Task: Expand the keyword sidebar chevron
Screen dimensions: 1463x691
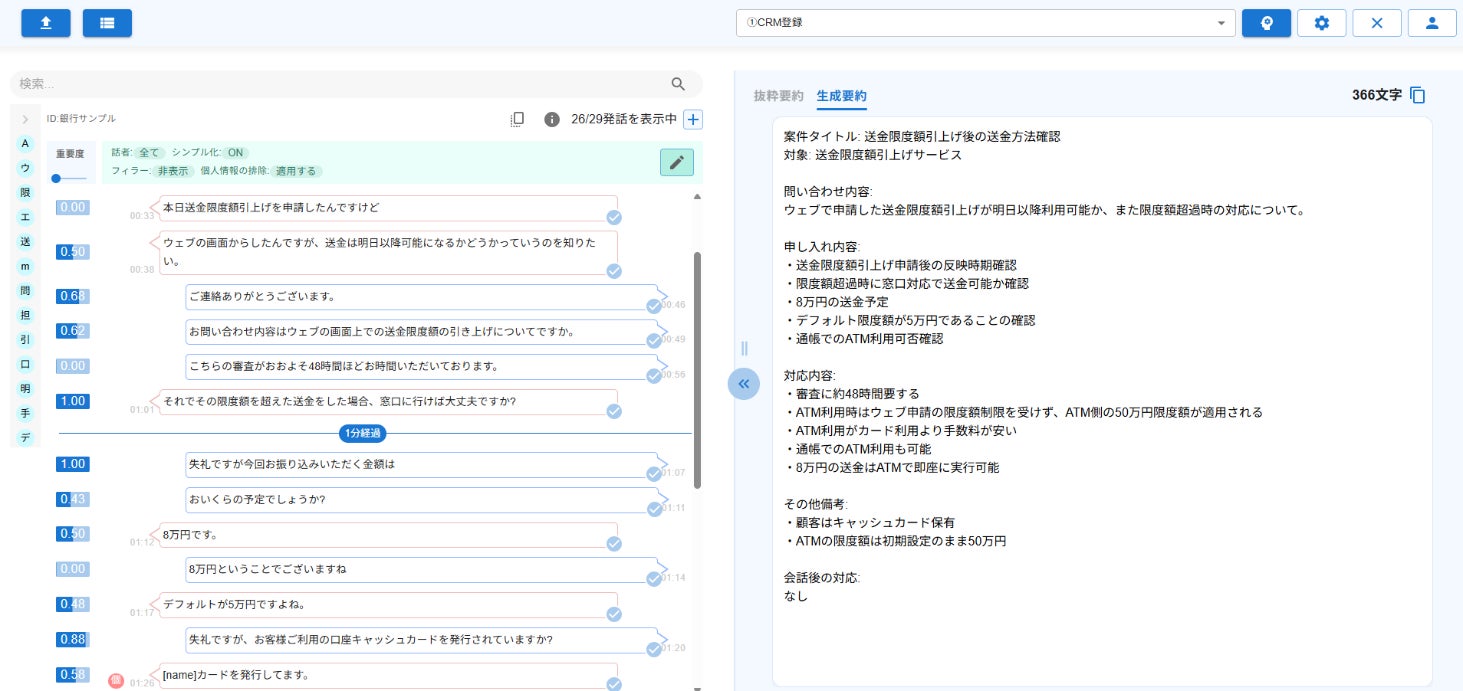Action: coord(25,119)
